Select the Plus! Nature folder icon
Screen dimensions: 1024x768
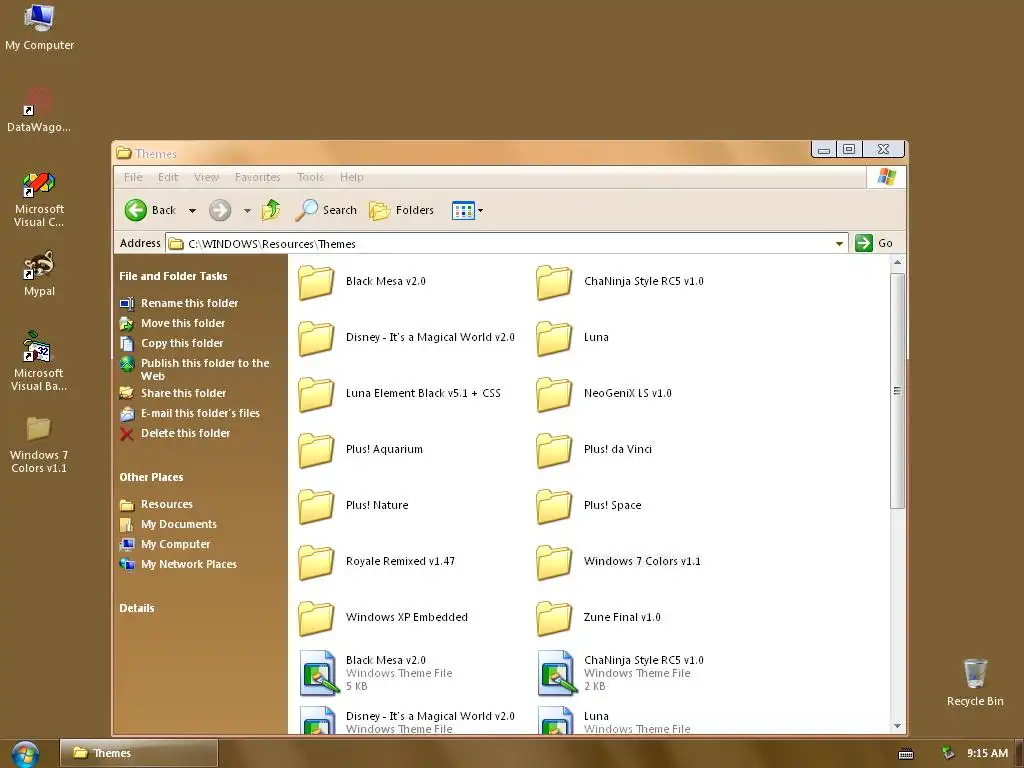316,507
